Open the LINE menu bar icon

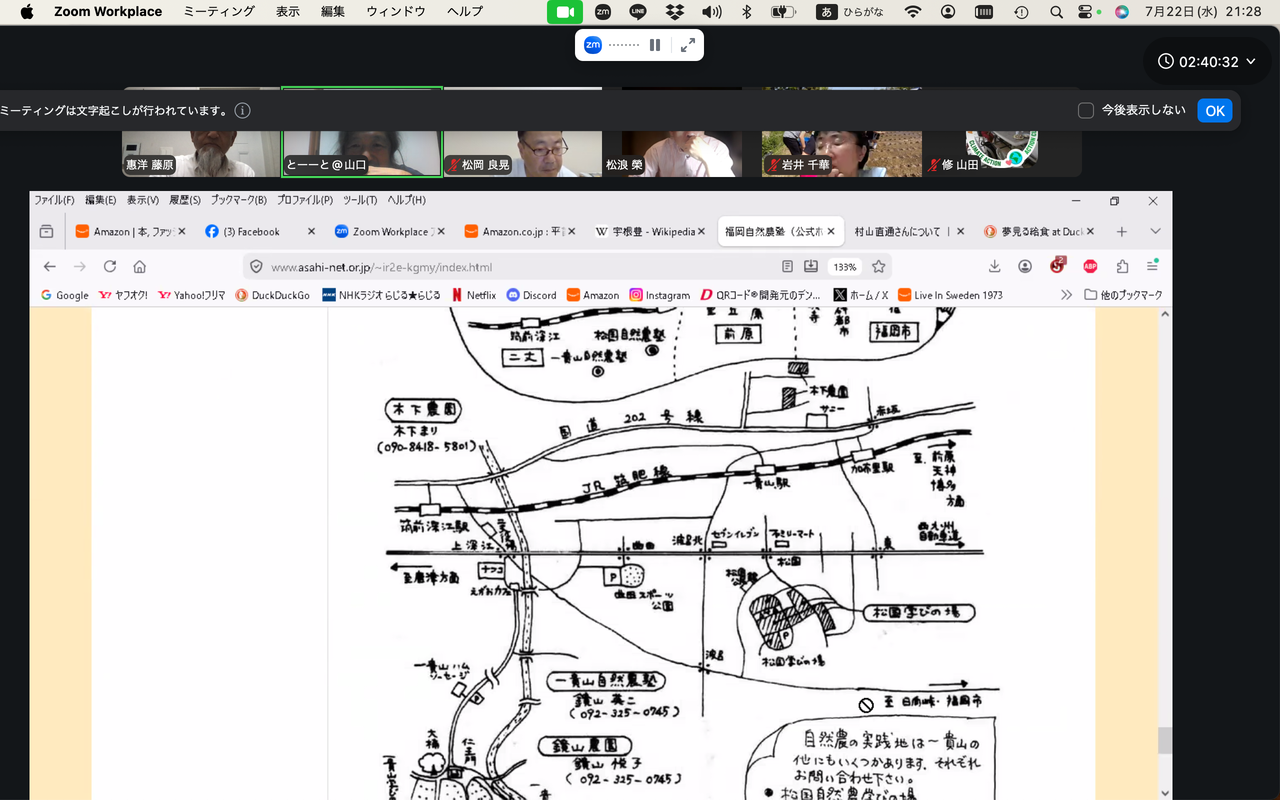(638, 12)
